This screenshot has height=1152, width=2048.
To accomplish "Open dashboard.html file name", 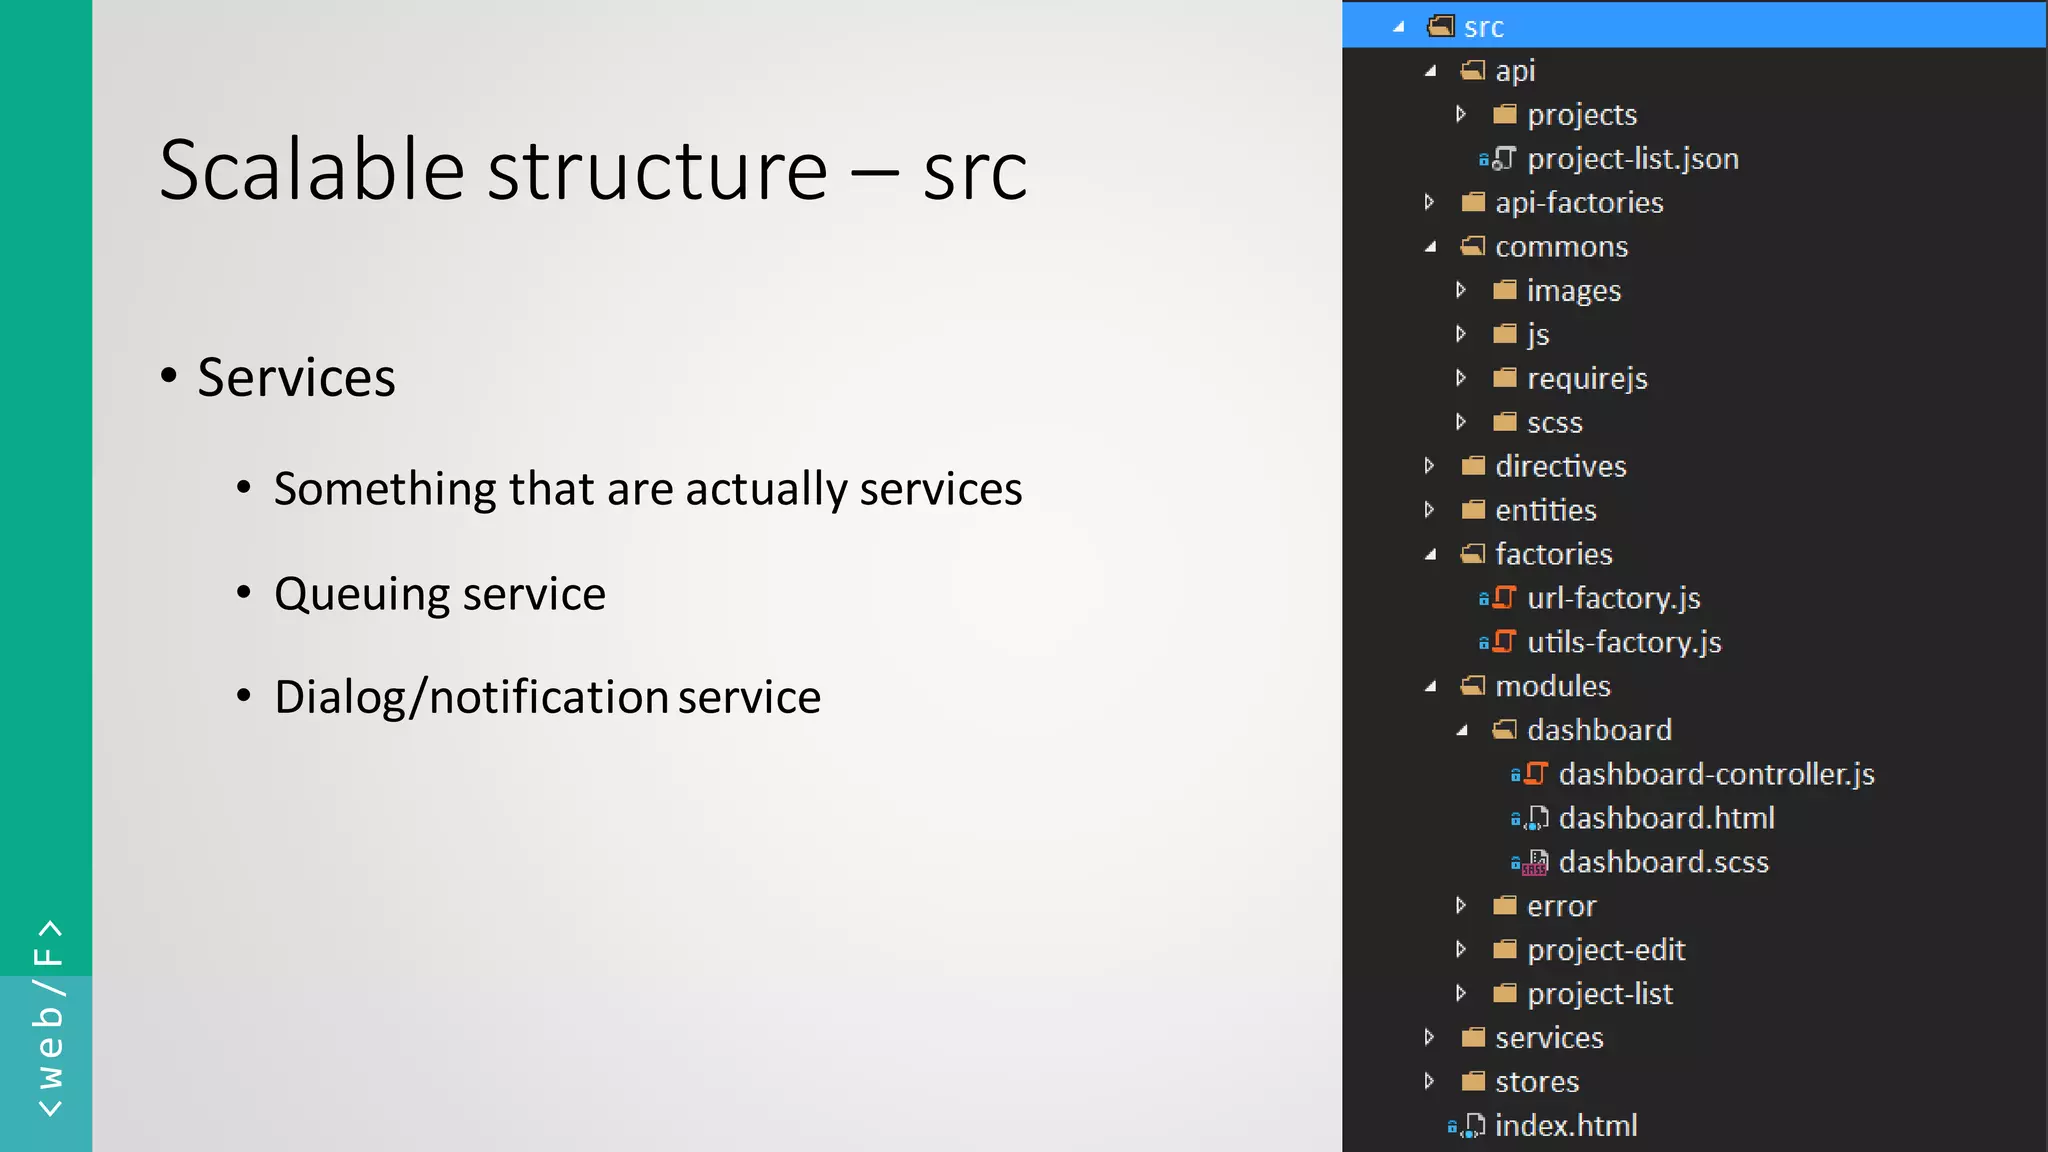I will pyautogui.click(x=1667, y=818).
